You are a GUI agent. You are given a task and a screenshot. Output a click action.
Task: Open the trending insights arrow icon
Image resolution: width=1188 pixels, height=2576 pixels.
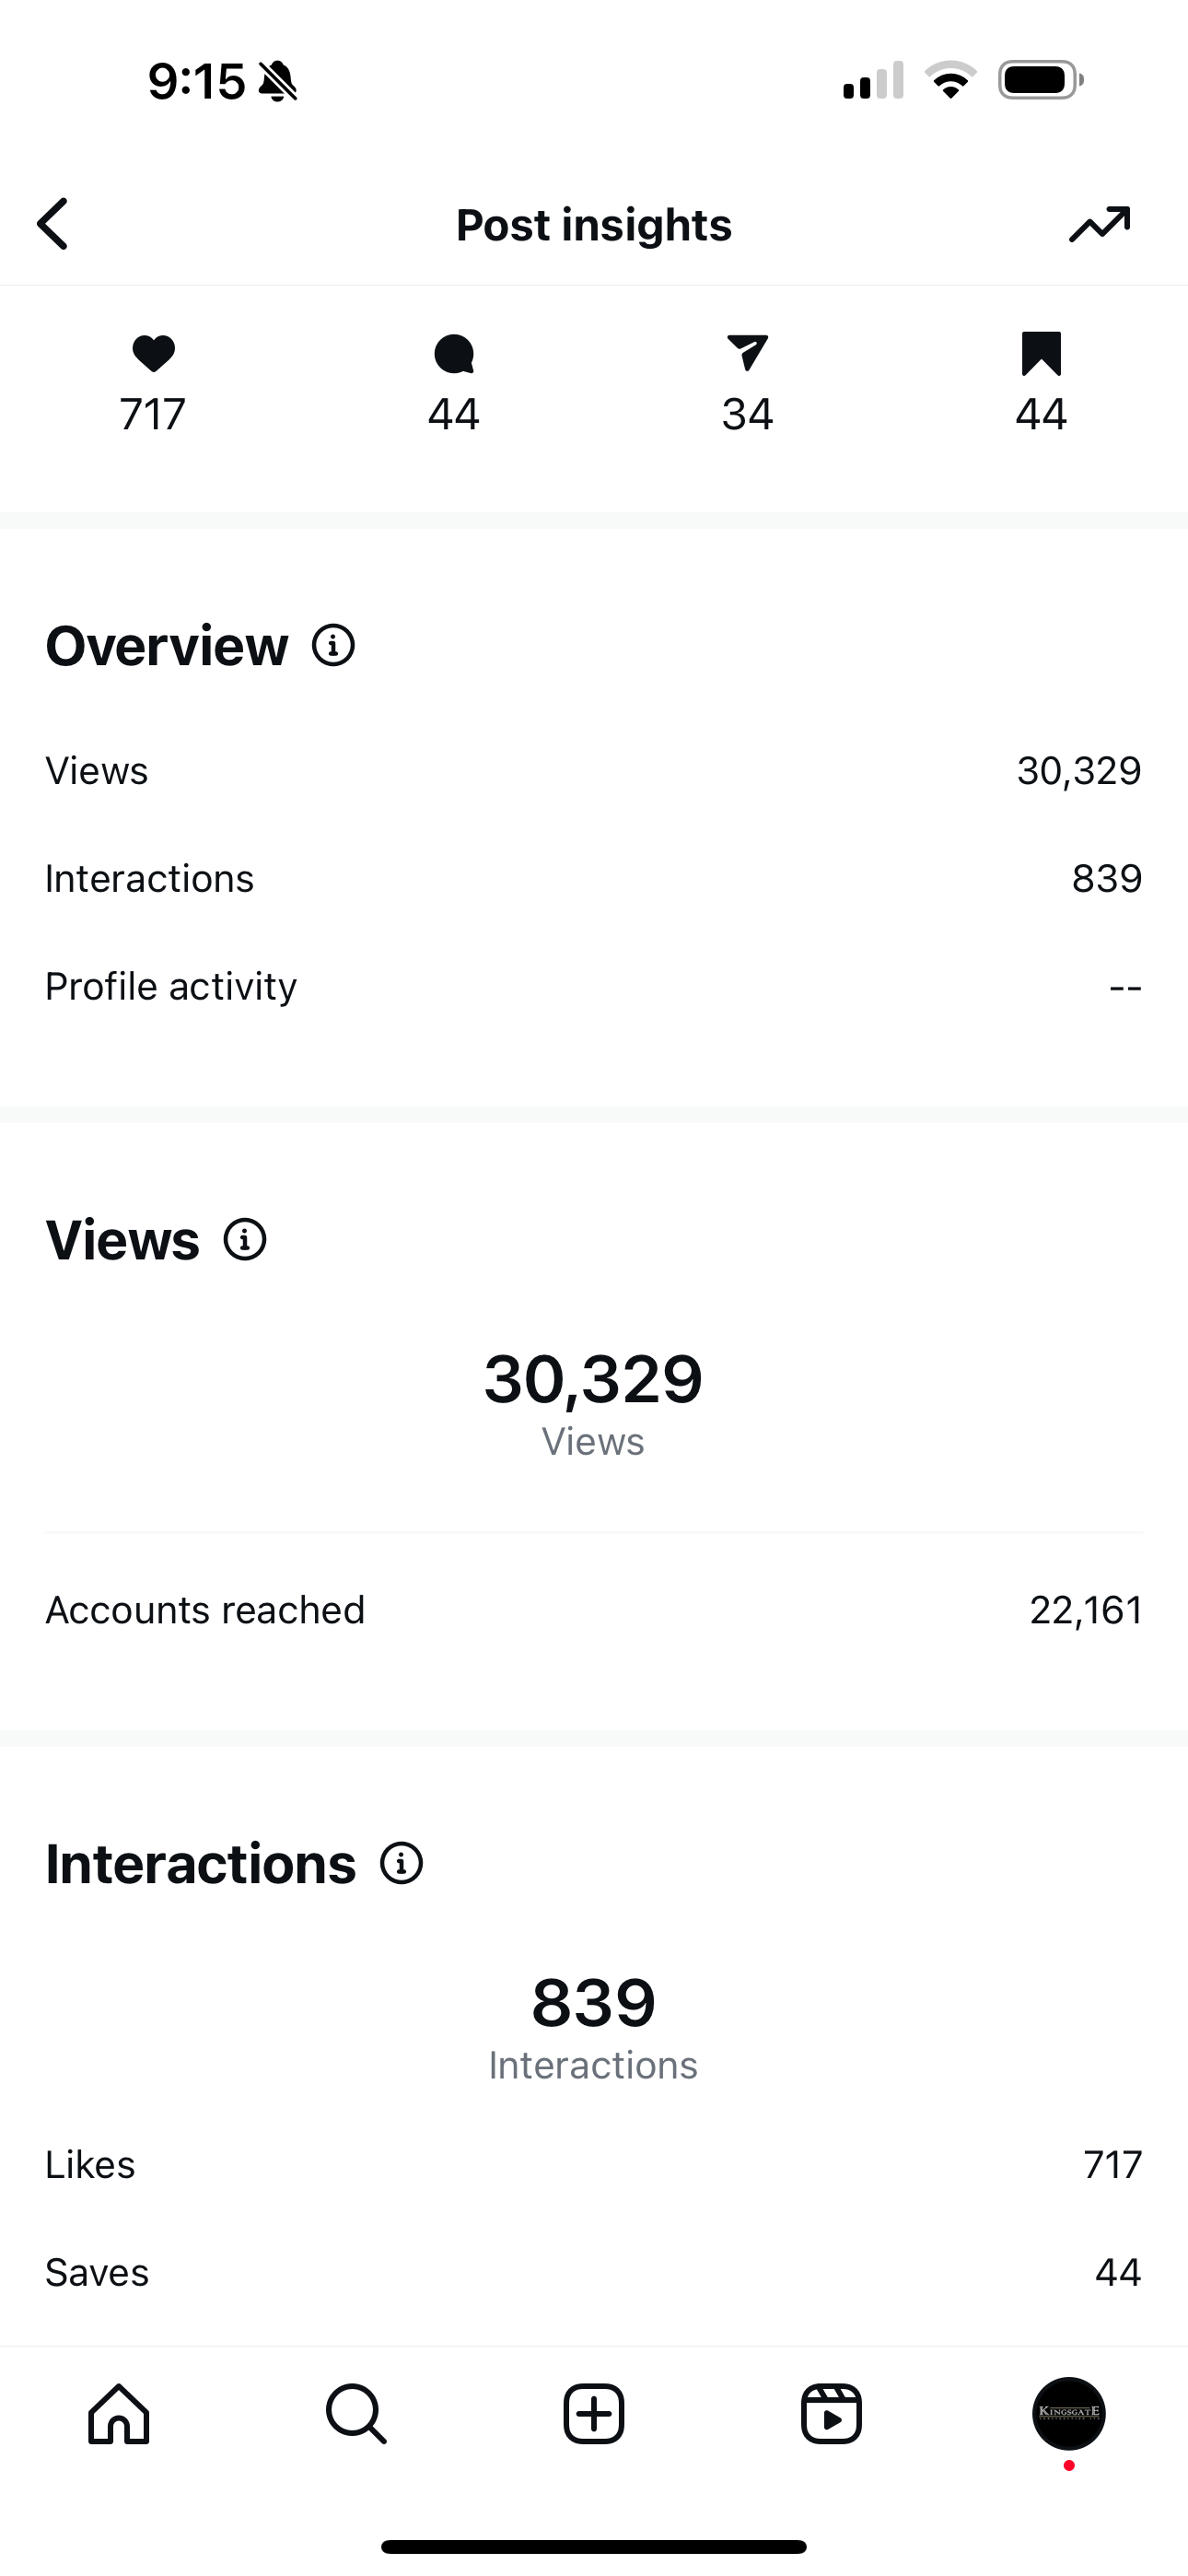click(1099, 224)
